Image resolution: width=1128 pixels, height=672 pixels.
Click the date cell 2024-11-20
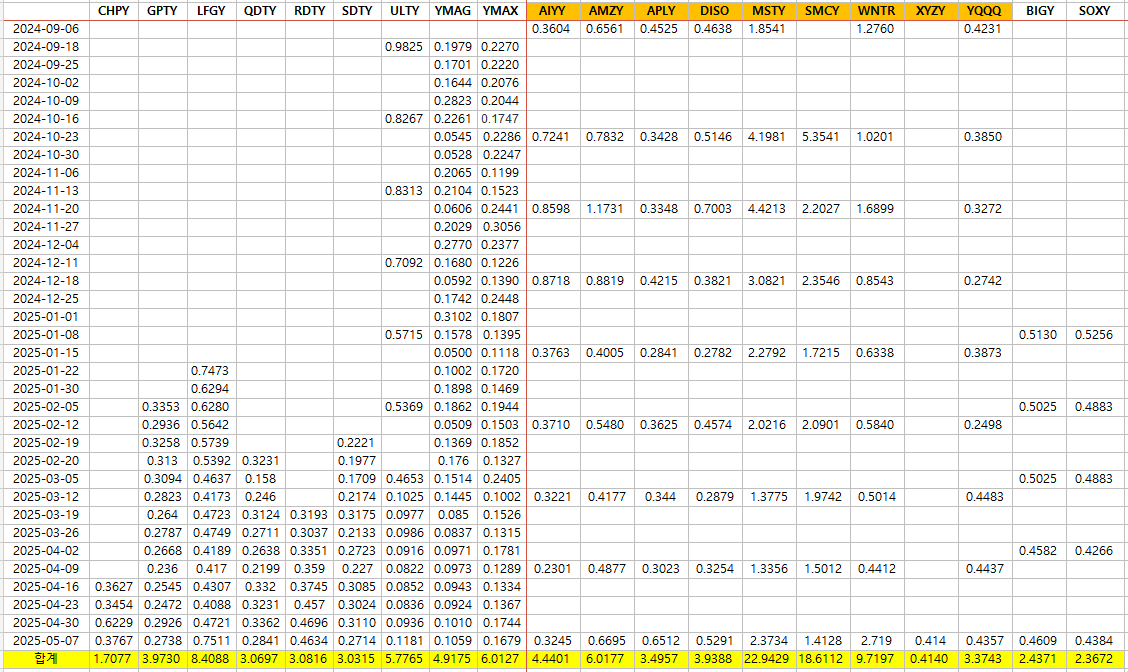[x=46, y=209]
